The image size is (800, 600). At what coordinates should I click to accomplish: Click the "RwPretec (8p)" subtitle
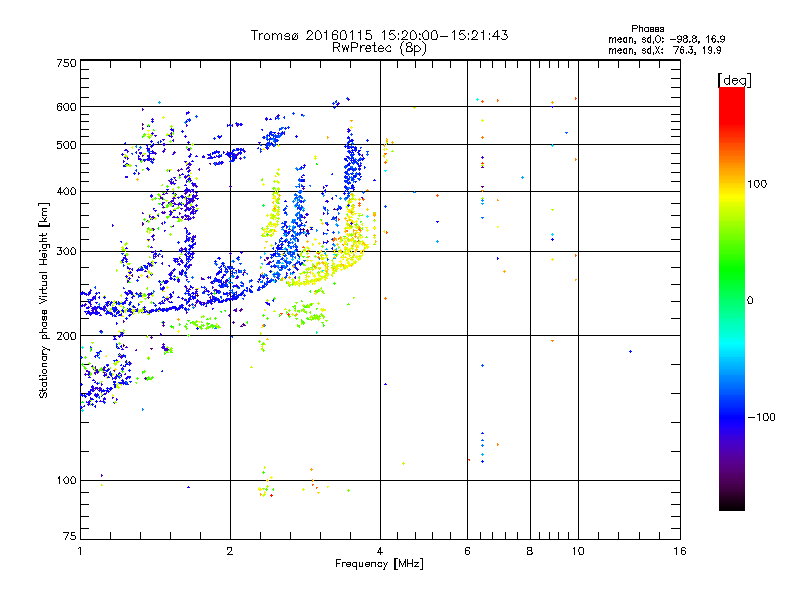(379, 48)
